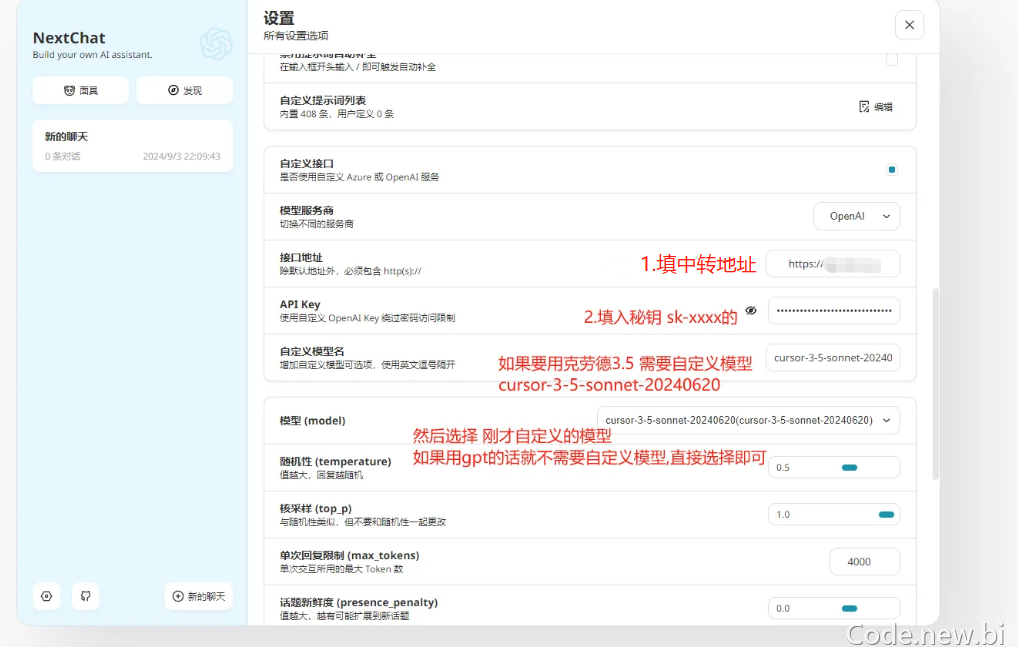The height and width of the screenshot is (647, 1018).
Task: Click the chat timestamp 2024/9/3 22:09:43
Action: [181, 156]
